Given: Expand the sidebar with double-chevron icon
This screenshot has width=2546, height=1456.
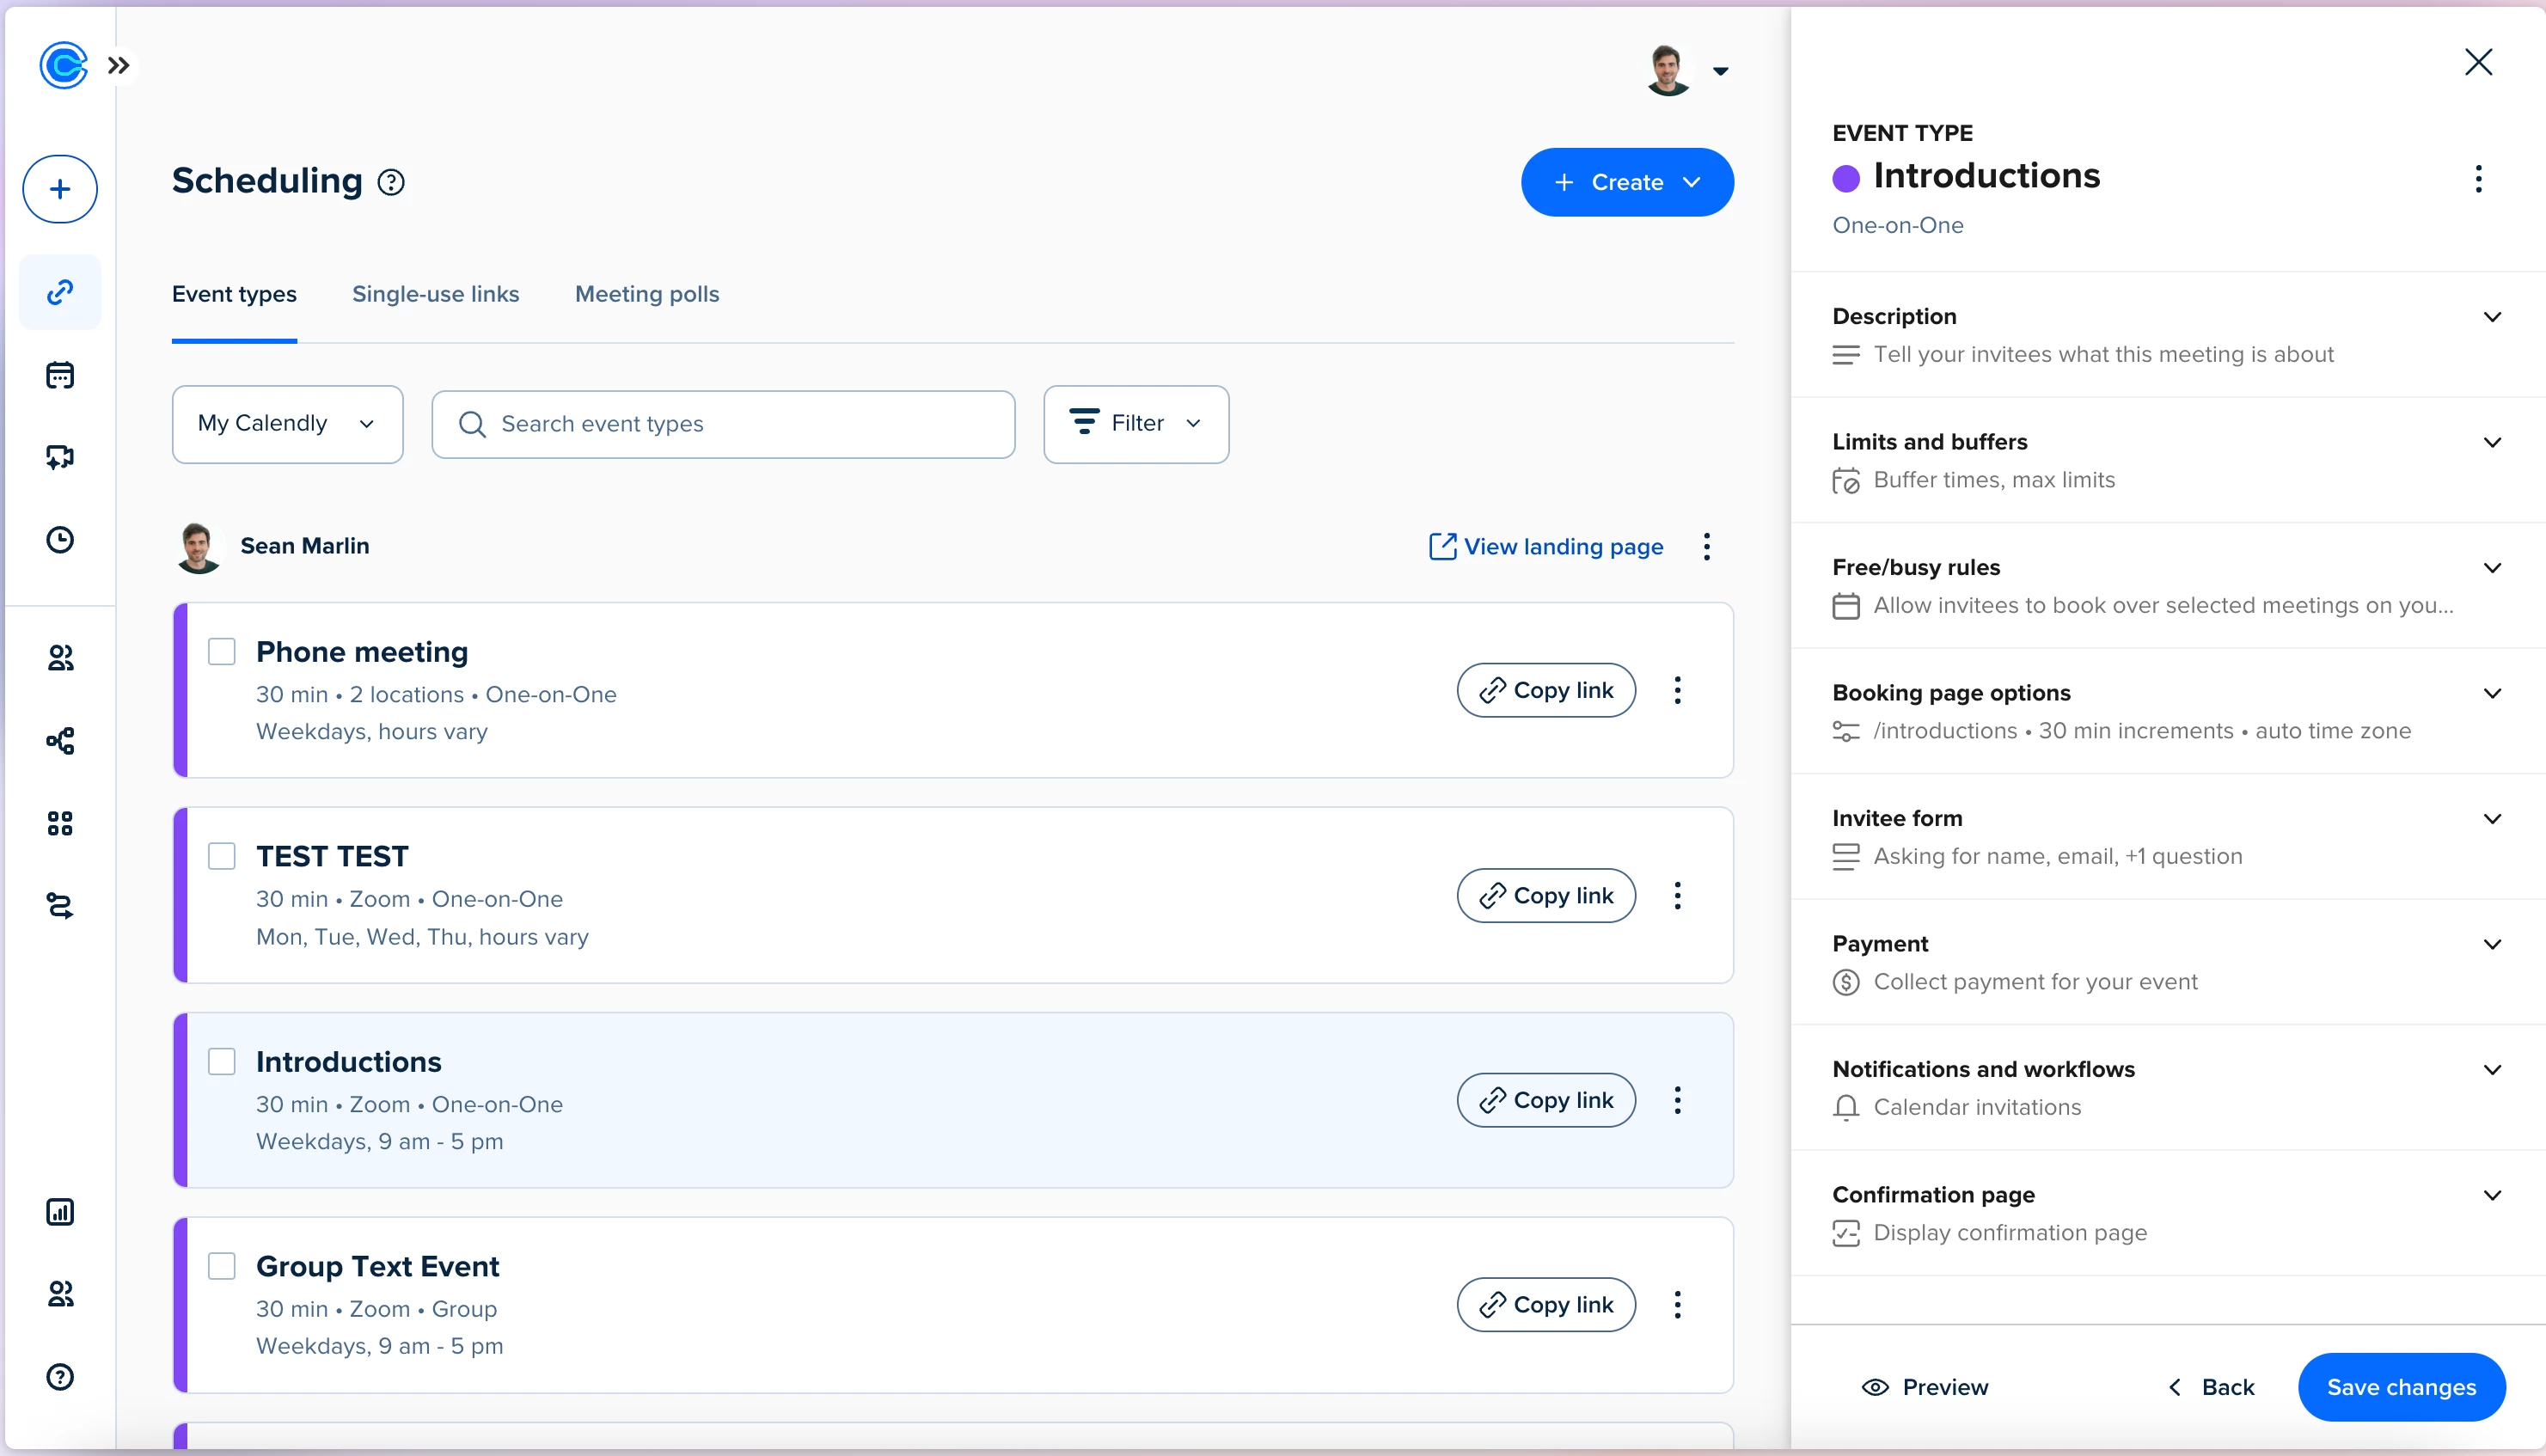Looking at the screenshot, I should point(119,66).
